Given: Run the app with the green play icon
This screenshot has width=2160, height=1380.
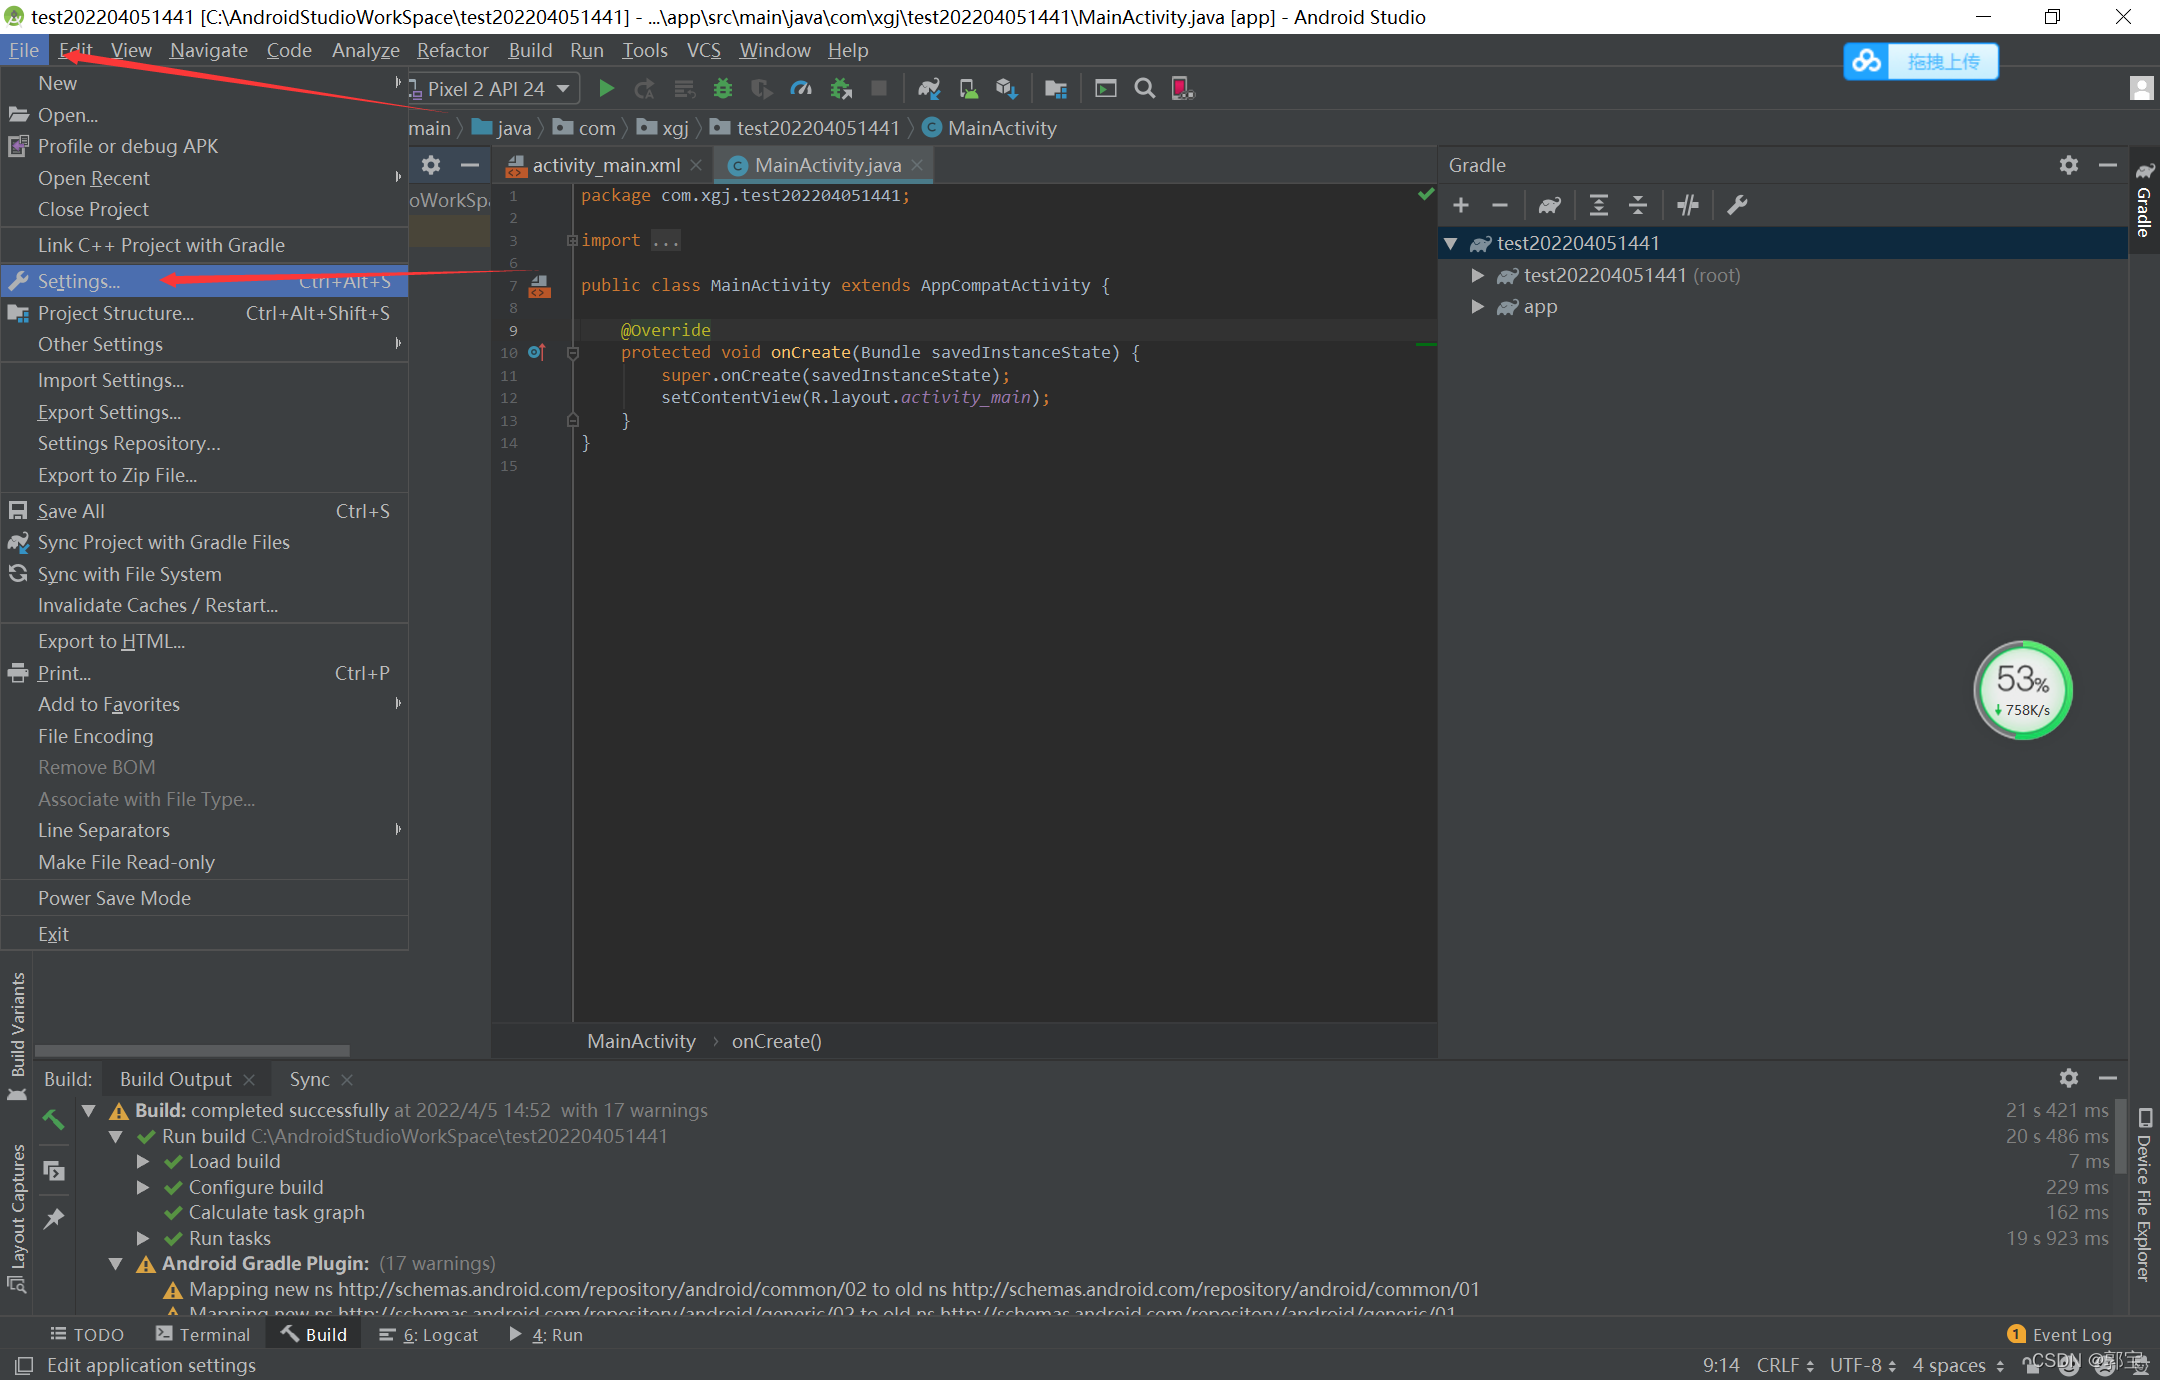Looking at the screenshot, I should point(606,89).
